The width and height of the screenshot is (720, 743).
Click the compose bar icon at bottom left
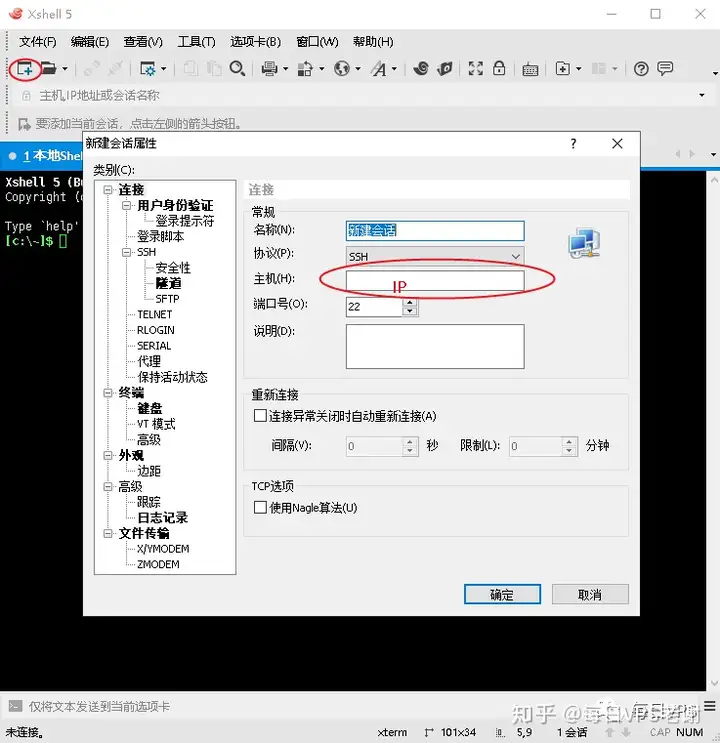15,707
